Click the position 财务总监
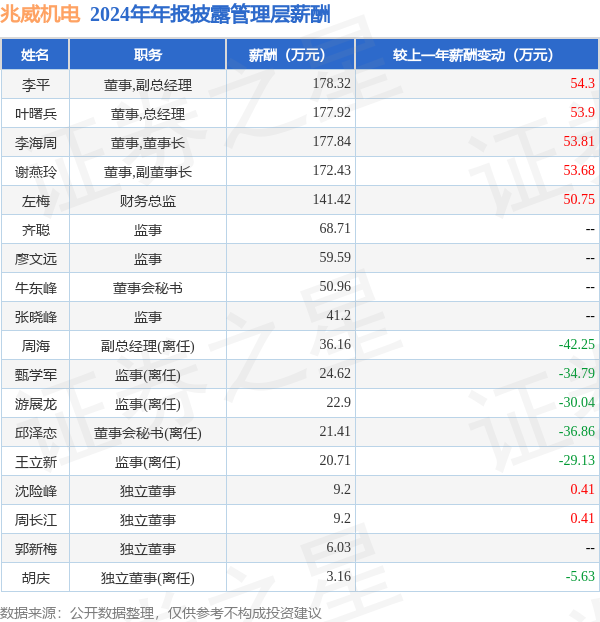600x622 pixels. [148, 201]
